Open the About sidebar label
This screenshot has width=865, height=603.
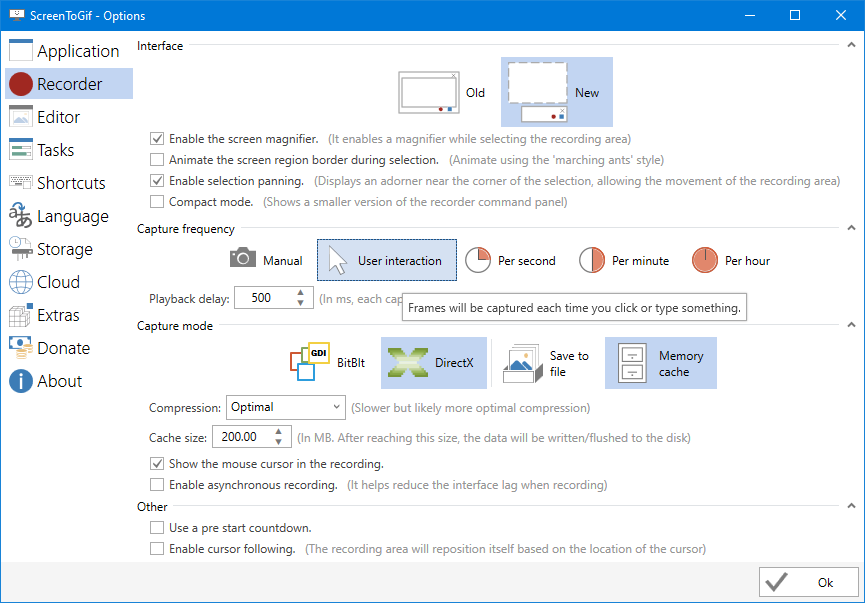60,381
